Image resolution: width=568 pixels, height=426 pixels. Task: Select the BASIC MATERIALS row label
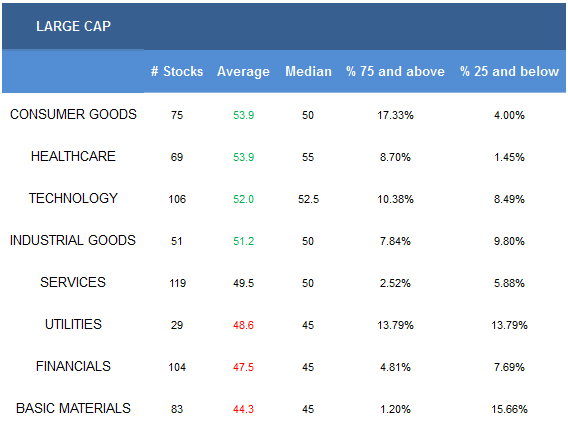coord(73,409)
